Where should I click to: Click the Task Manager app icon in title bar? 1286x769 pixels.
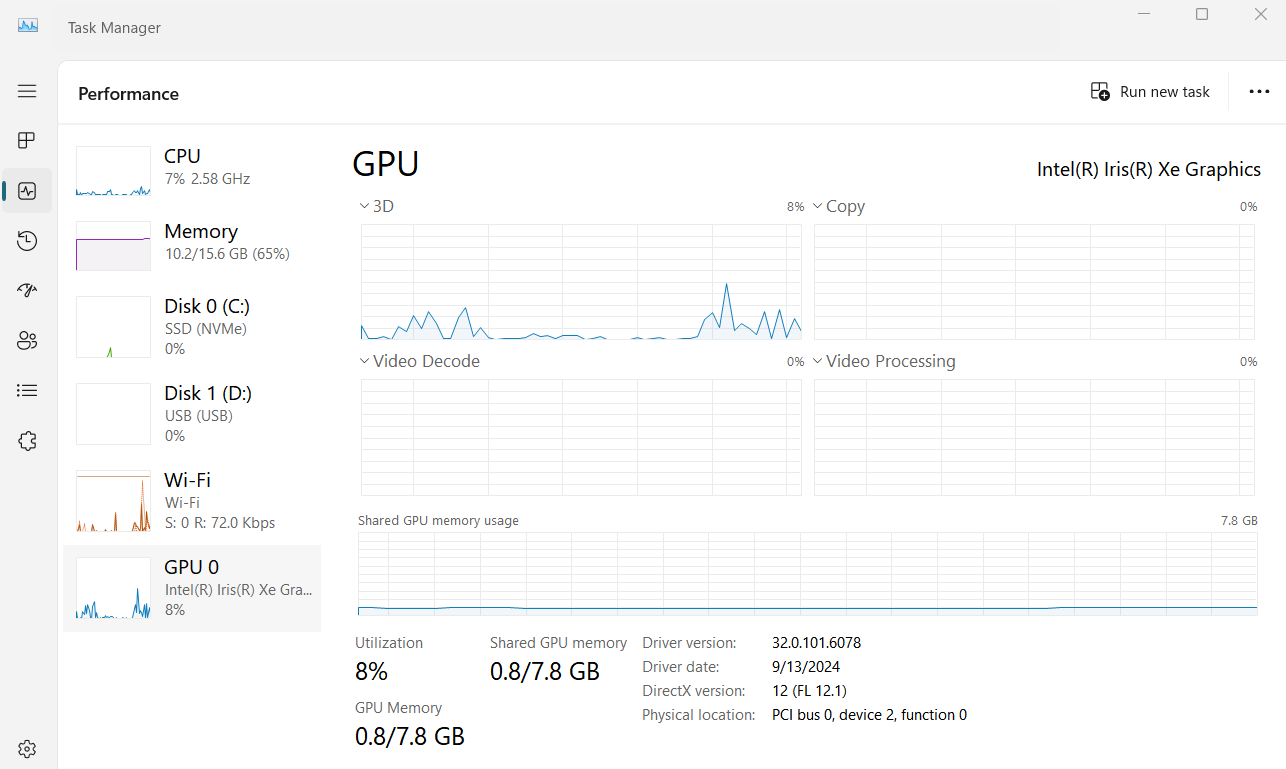(x=28, y=27)
